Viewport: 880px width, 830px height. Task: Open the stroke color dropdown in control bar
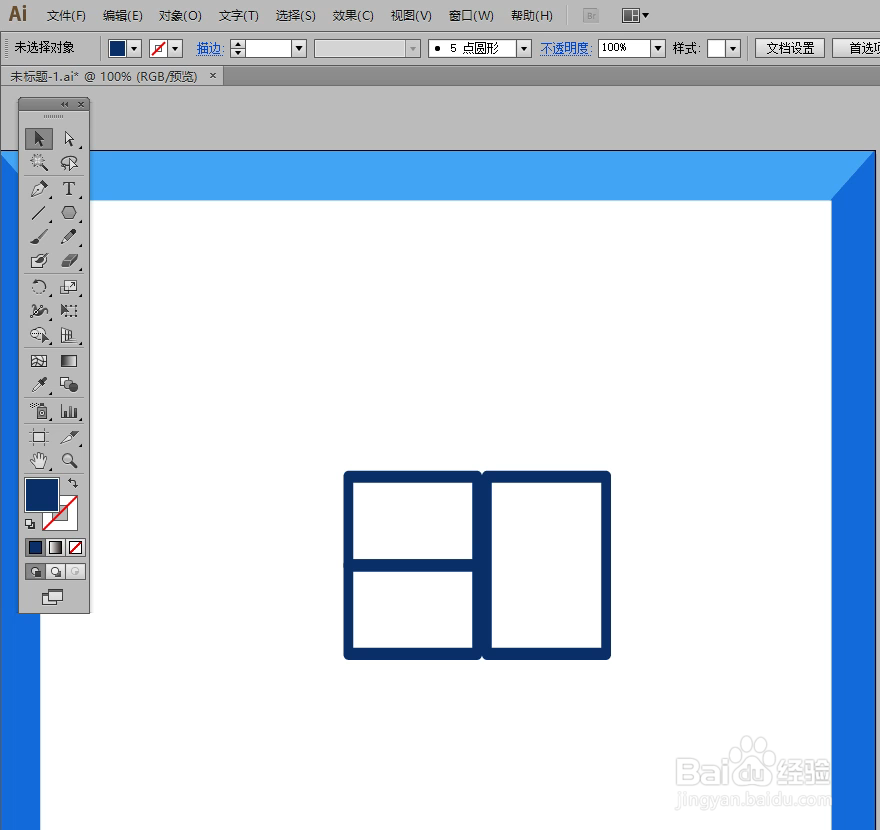click(175, 49)
